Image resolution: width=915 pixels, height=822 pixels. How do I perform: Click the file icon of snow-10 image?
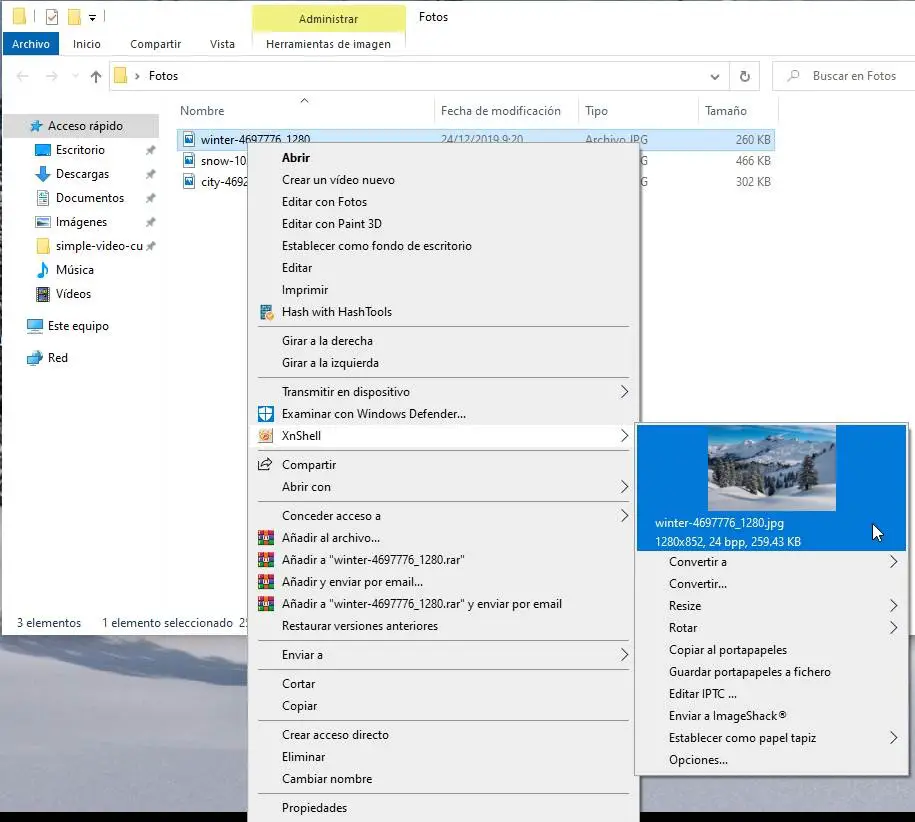pos(189,160)
